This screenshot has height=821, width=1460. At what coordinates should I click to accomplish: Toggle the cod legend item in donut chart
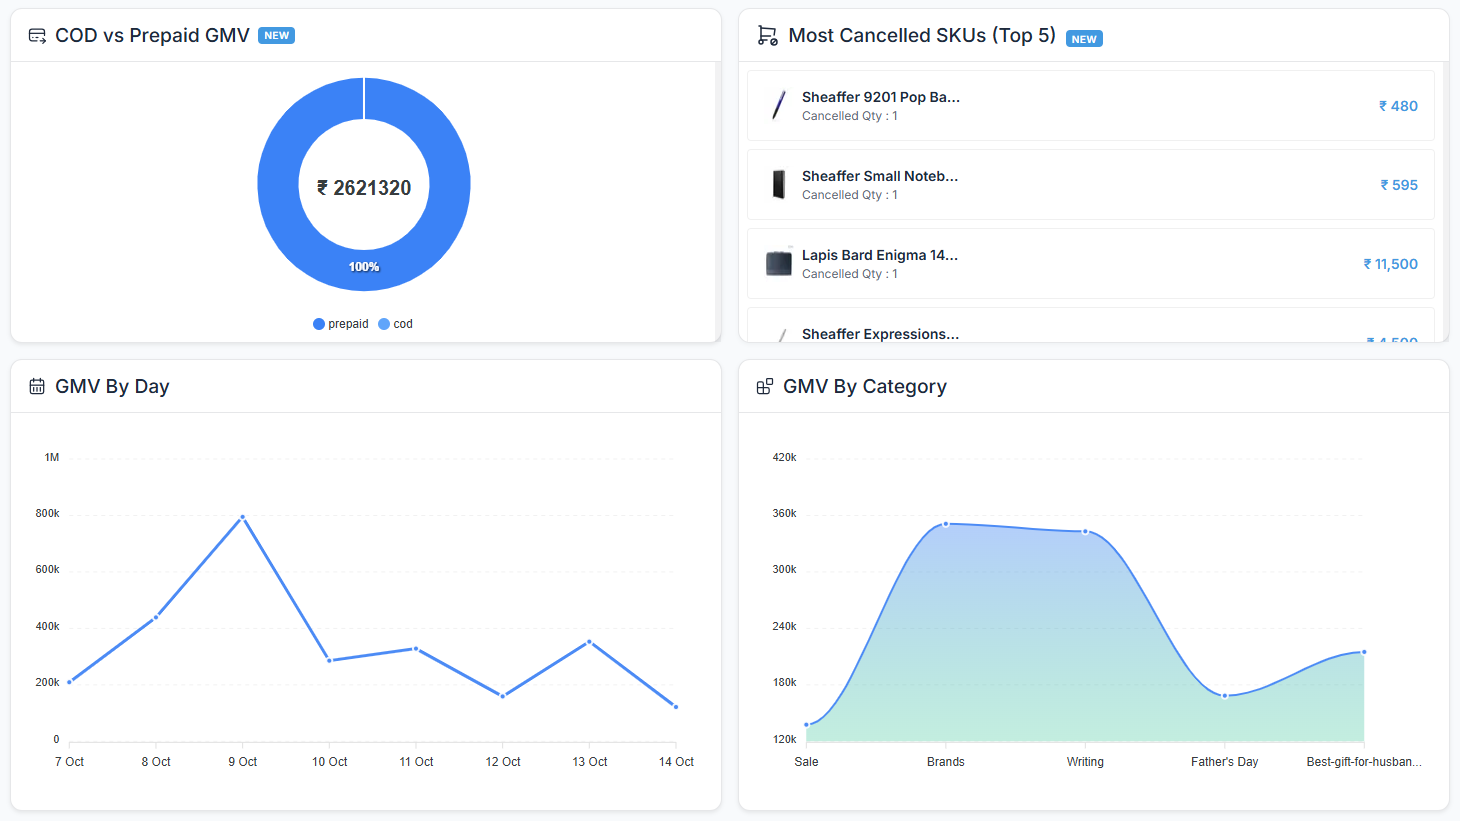(396, 324)
